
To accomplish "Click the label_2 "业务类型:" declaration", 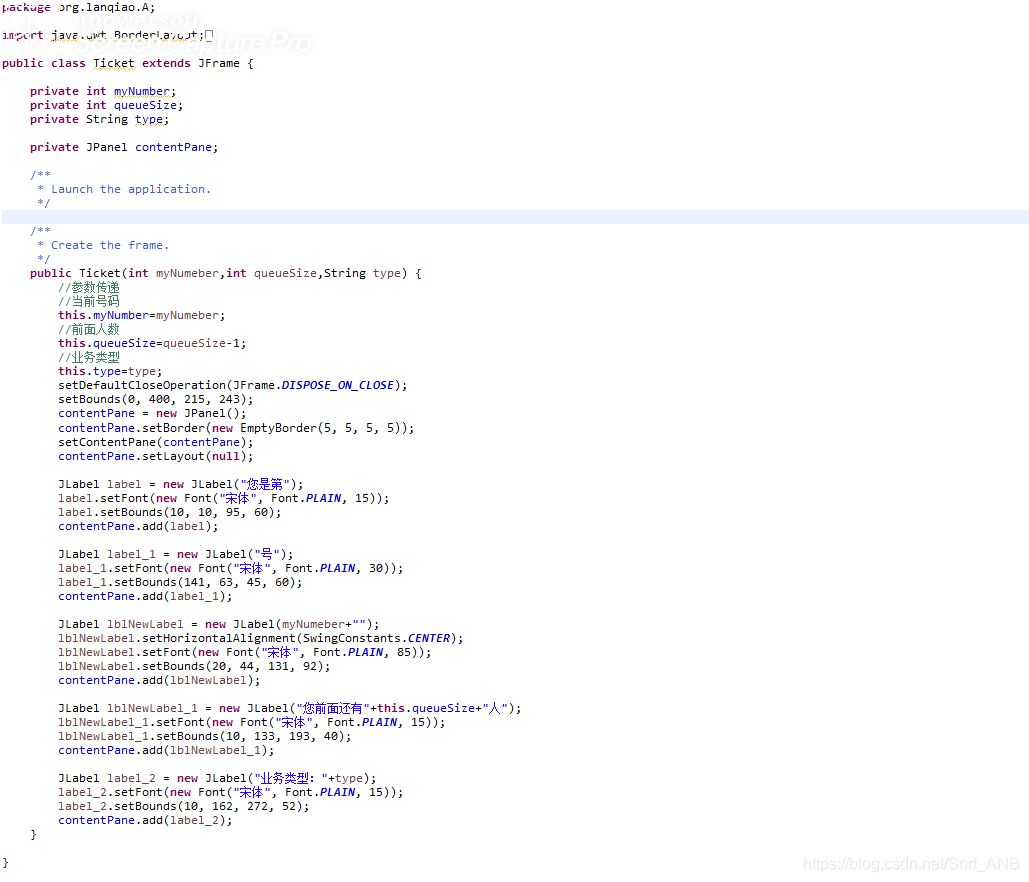I will pos(217,778).
